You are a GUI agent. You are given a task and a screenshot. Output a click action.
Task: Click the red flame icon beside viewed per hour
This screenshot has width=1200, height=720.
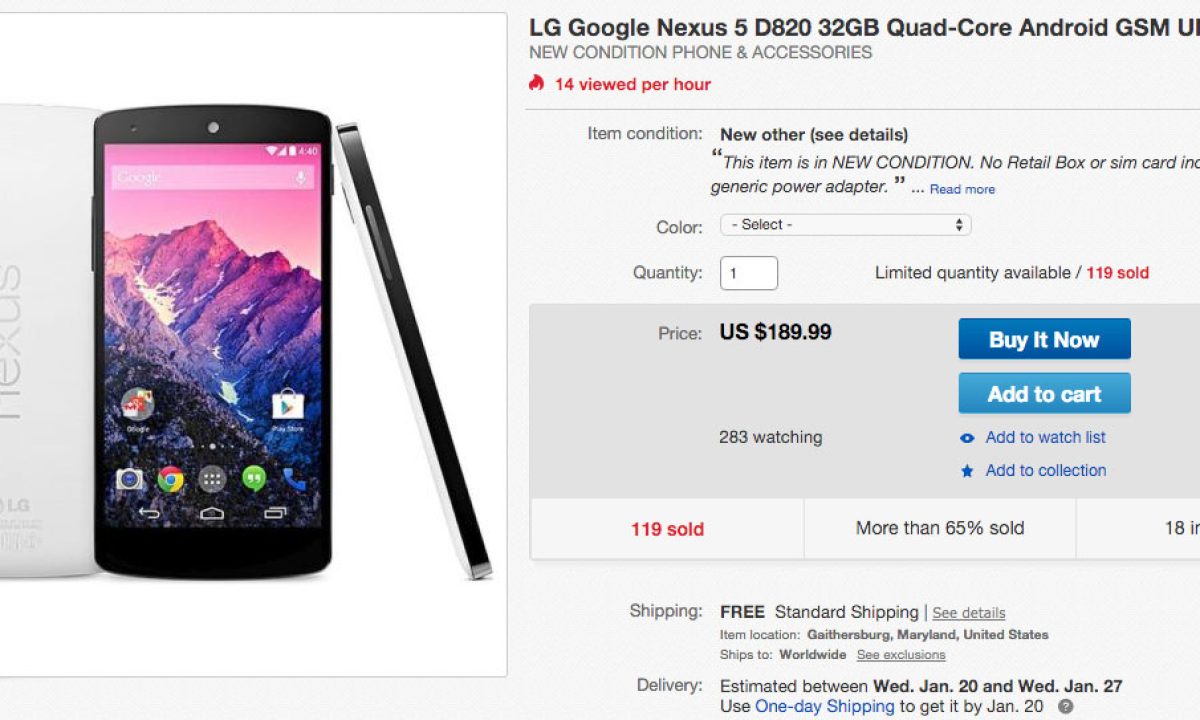click(x=537, y=83)
